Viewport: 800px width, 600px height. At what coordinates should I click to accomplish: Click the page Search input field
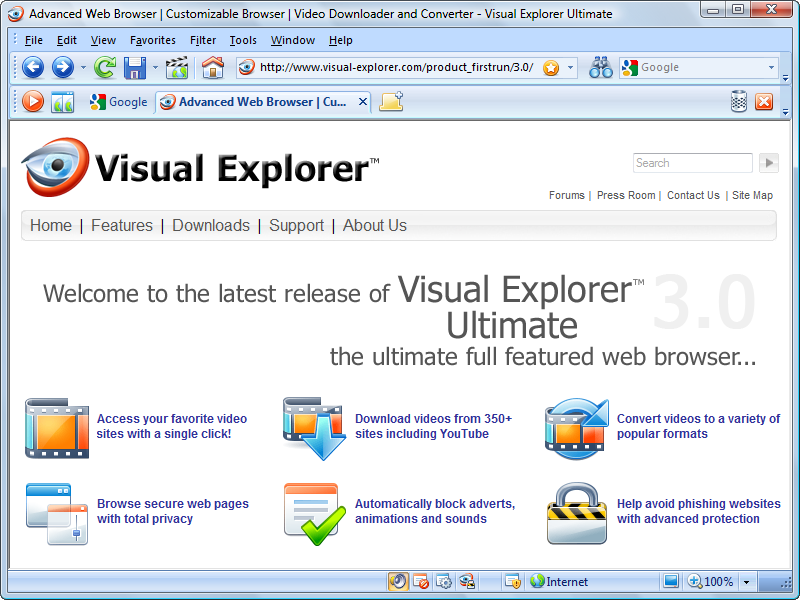(x=692, y=163)
